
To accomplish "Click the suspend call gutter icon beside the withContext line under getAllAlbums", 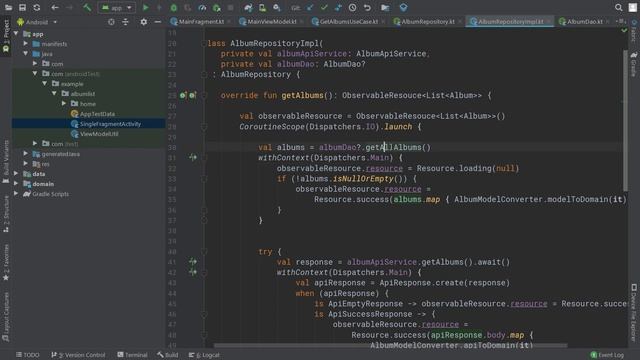I will 193,157.
